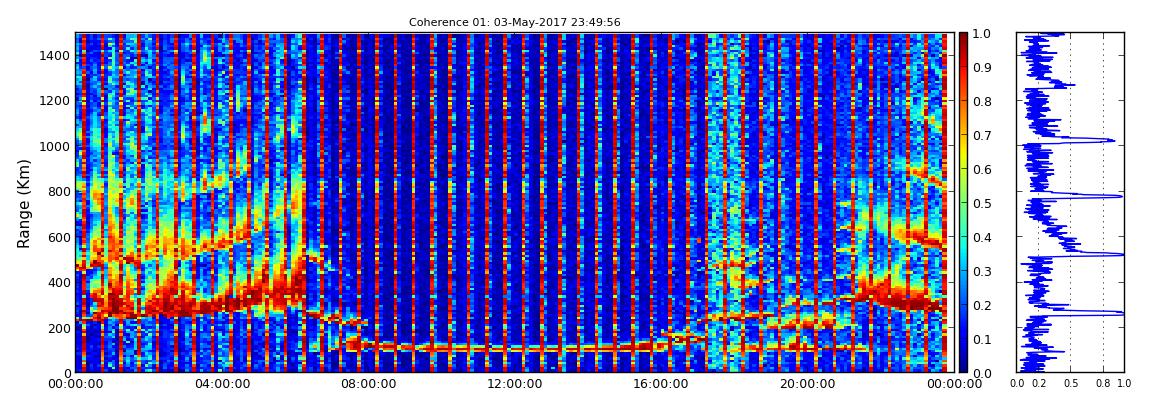The width and height of the screenshot is (1150, 407).
Task: Click the 04:00:00 time axis label
Action: 221,384
